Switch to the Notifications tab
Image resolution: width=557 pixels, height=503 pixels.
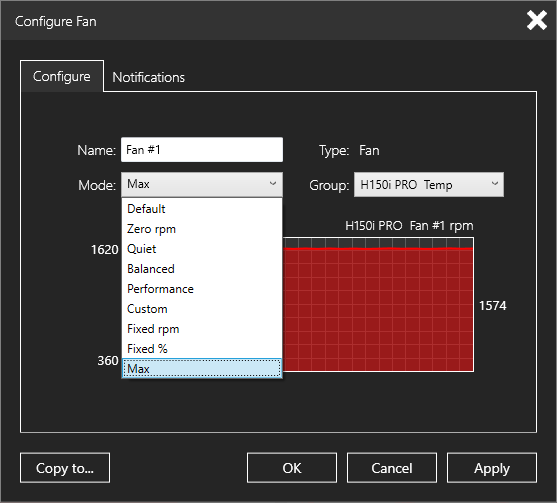(148, 77)
